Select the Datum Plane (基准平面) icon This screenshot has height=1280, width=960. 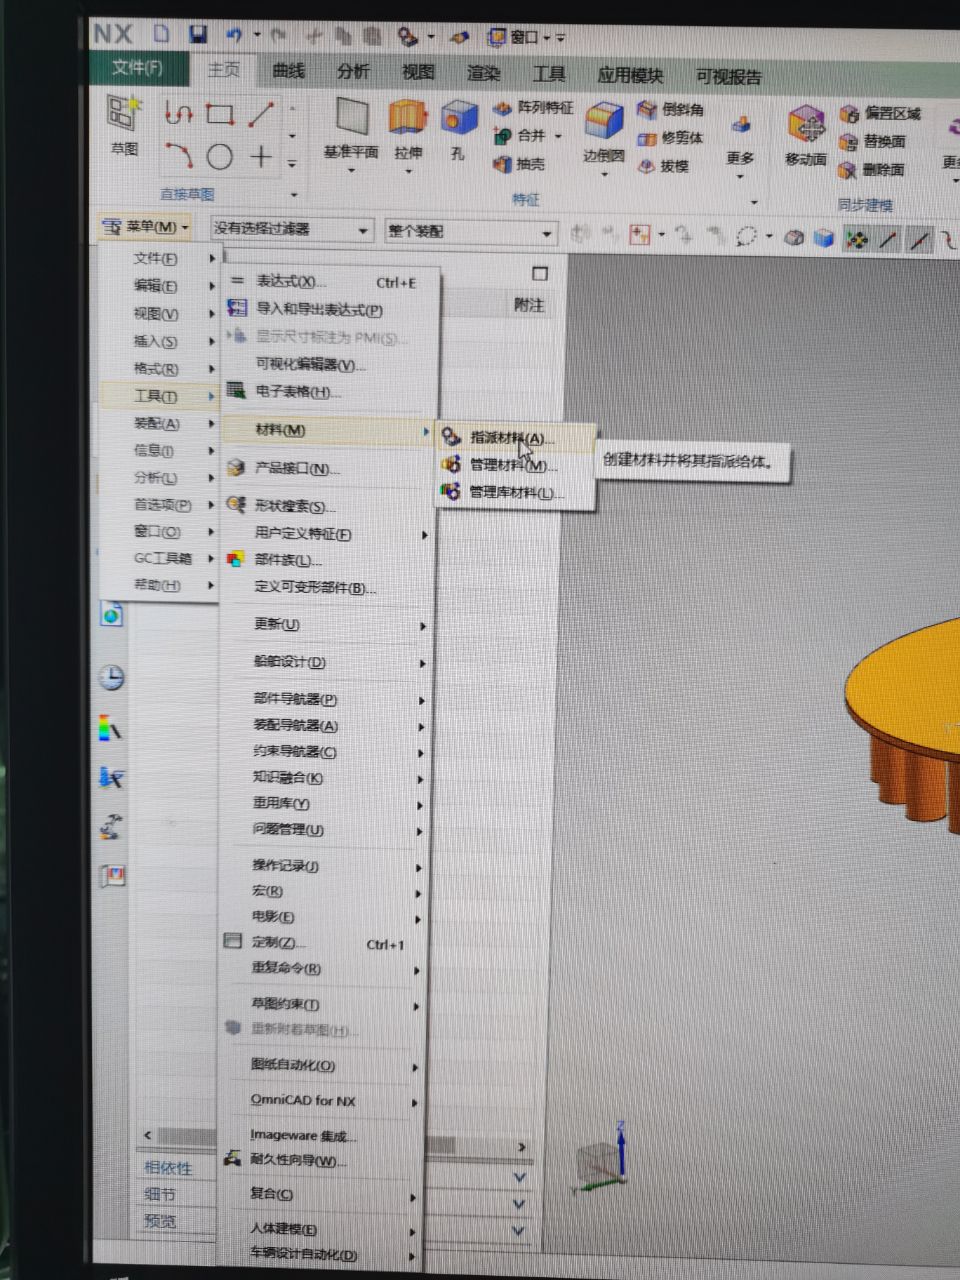tap(352, 122)
